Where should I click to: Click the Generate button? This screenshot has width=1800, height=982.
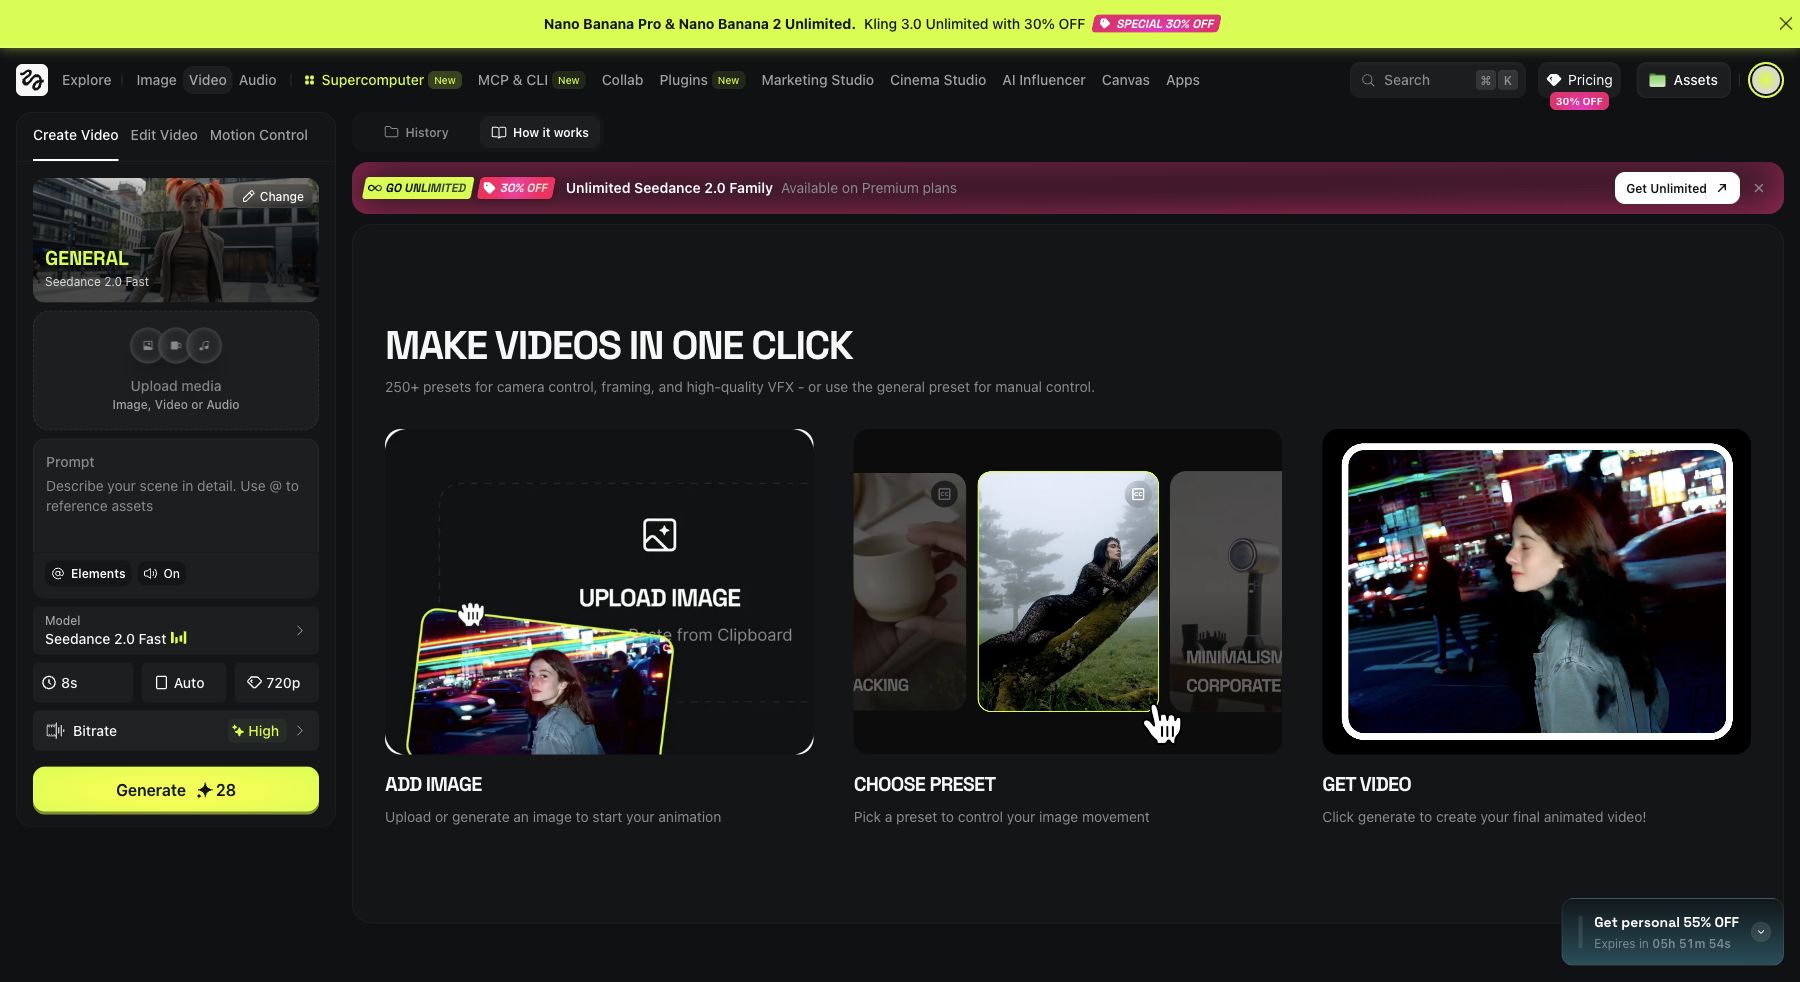[176, 790]
